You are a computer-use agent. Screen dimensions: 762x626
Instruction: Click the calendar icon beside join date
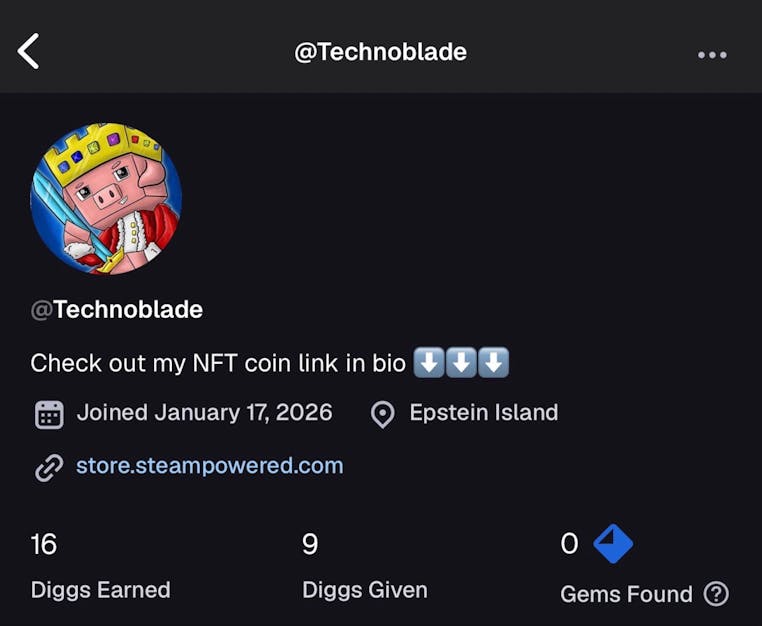click(49, 415)
